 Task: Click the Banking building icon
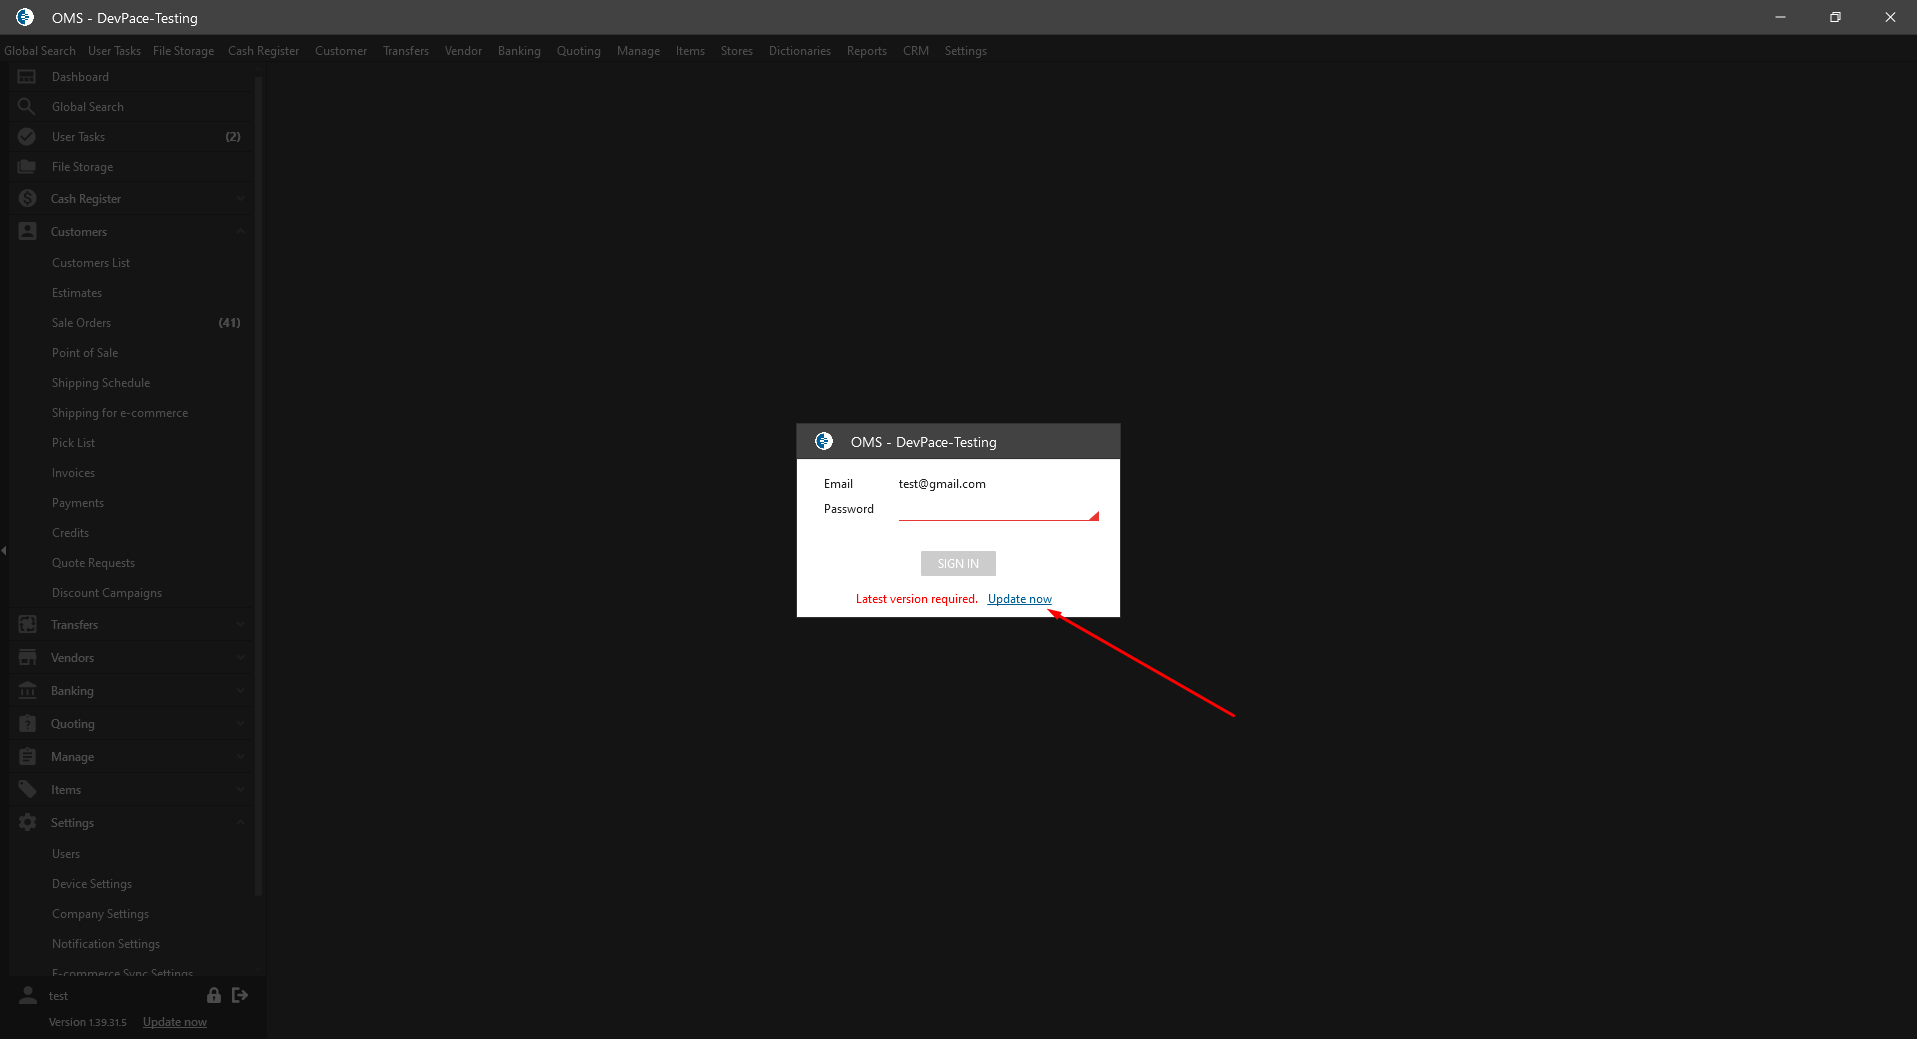click(x=27, y=691)
